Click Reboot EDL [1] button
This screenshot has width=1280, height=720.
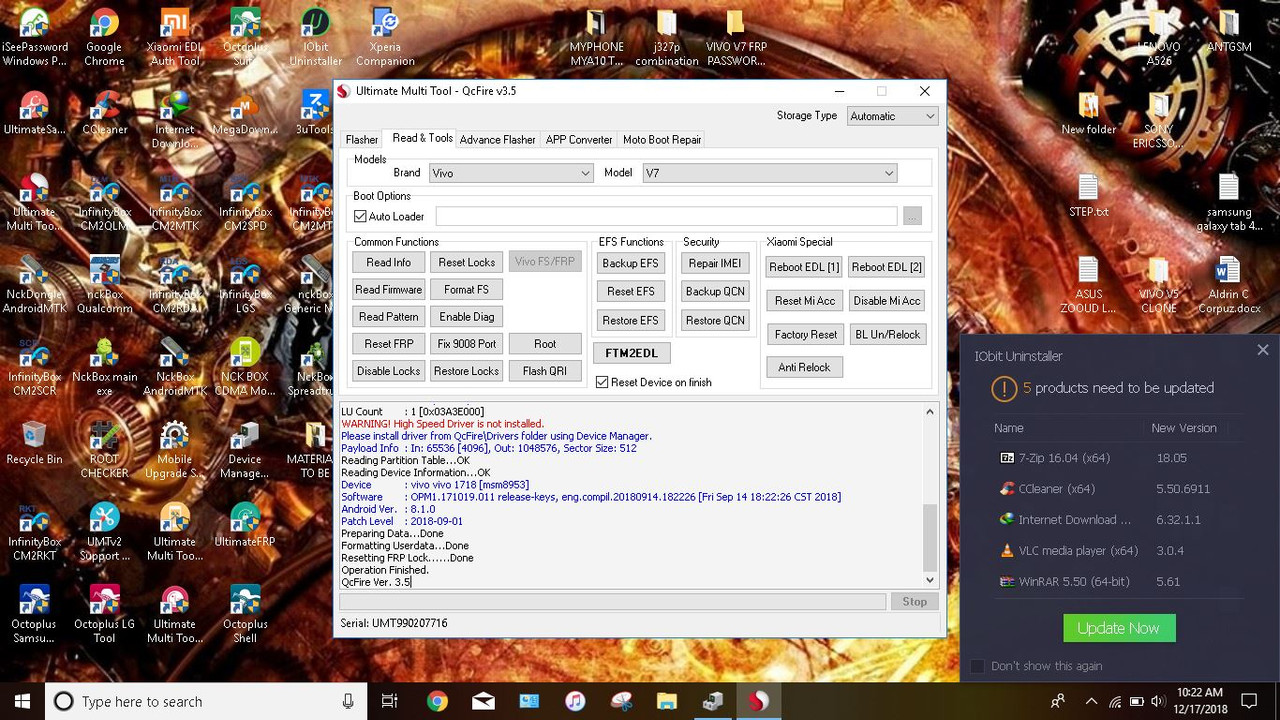coord(804,267)
